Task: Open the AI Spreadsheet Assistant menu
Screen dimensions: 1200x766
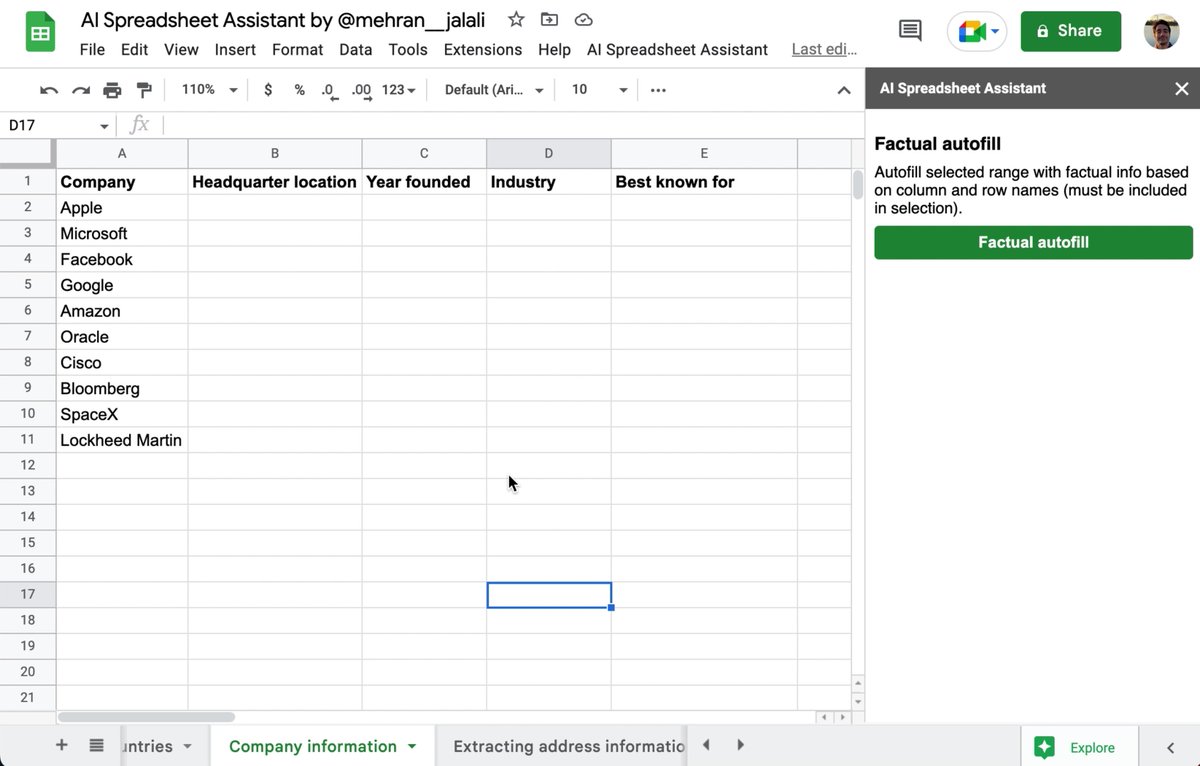Action: coord(677,49)
